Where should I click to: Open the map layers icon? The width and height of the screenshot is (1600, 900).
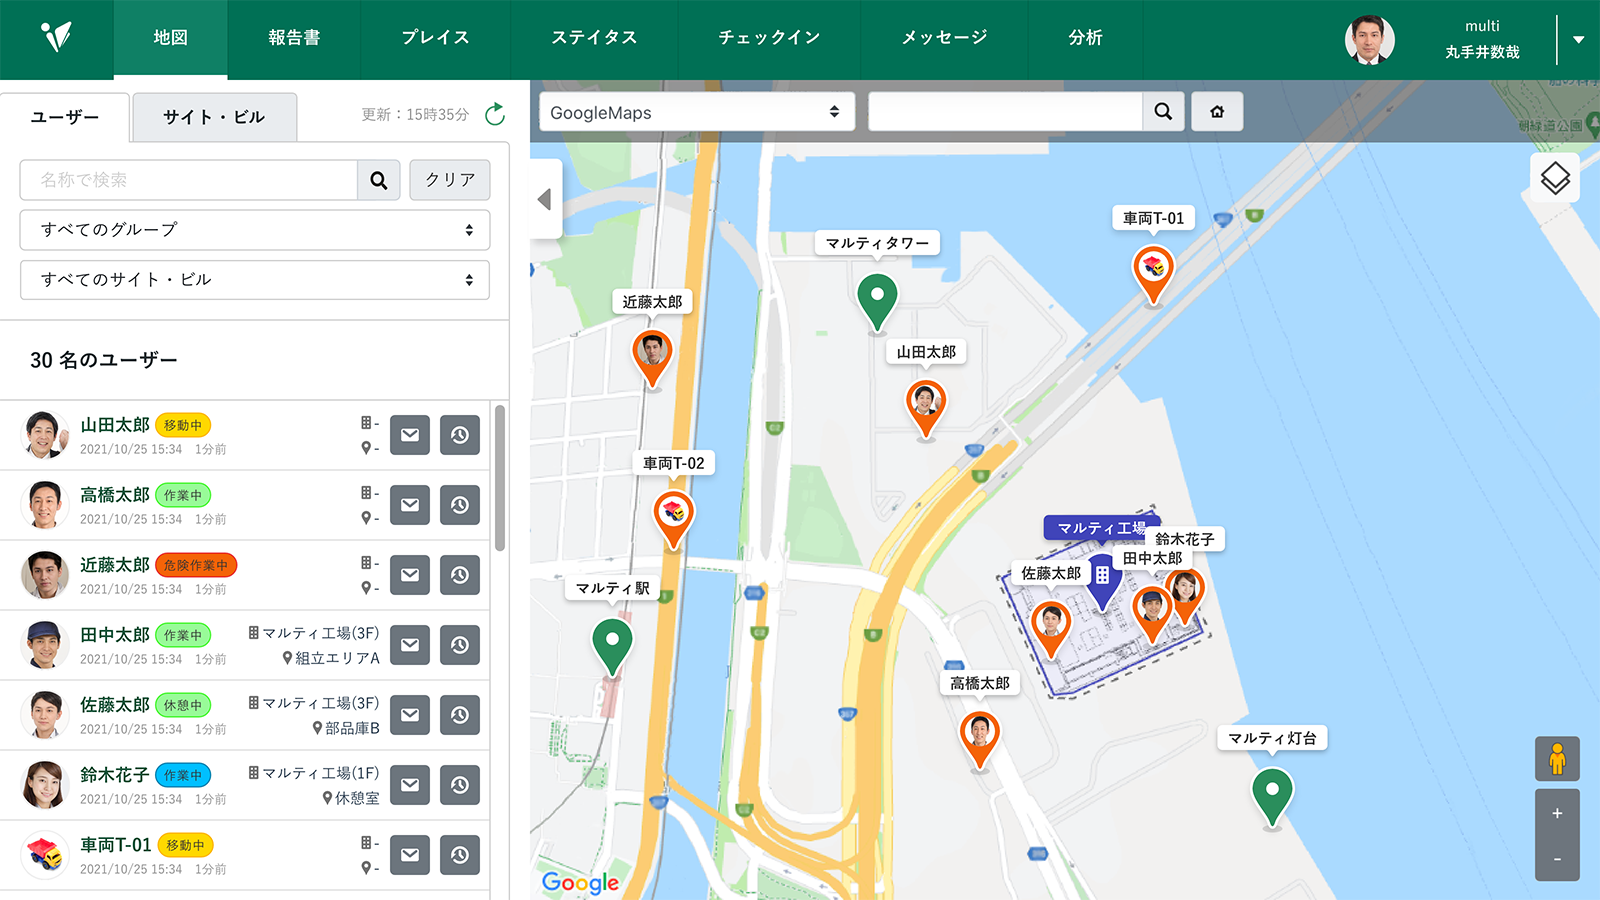point(1556,177)
